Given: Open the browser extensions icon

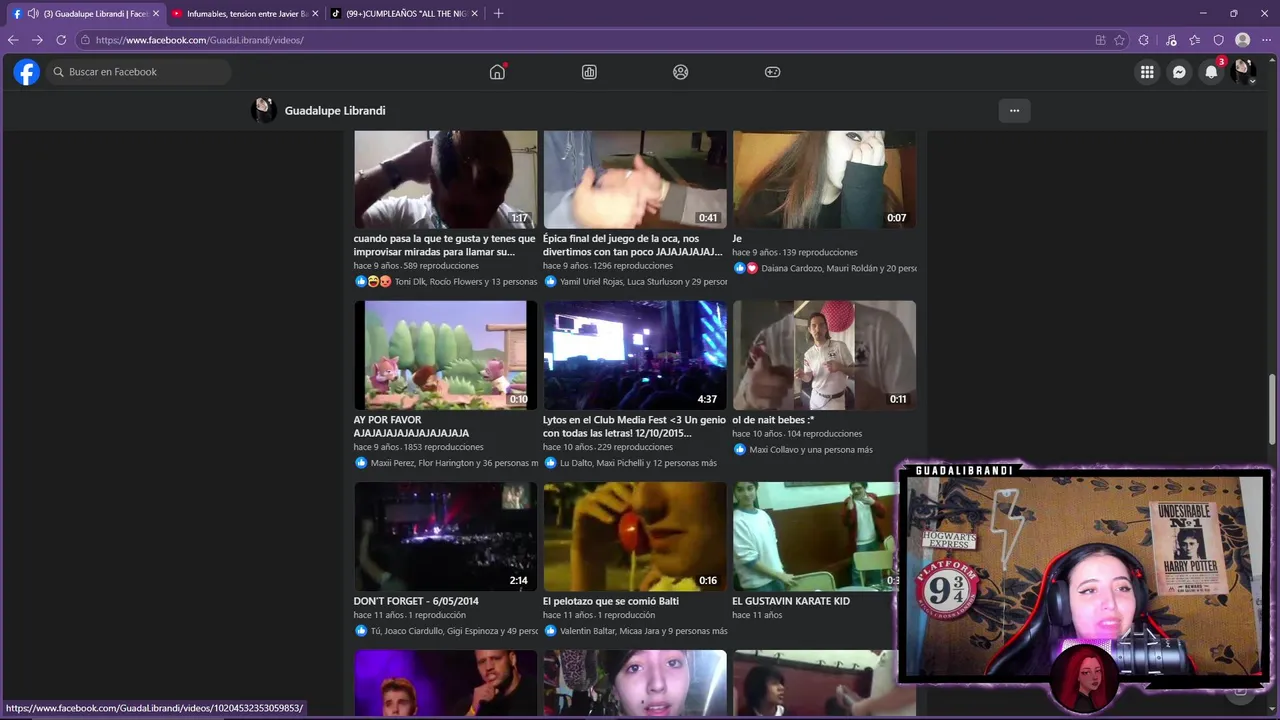Looking at the screenshot, I should [1145, 40].
